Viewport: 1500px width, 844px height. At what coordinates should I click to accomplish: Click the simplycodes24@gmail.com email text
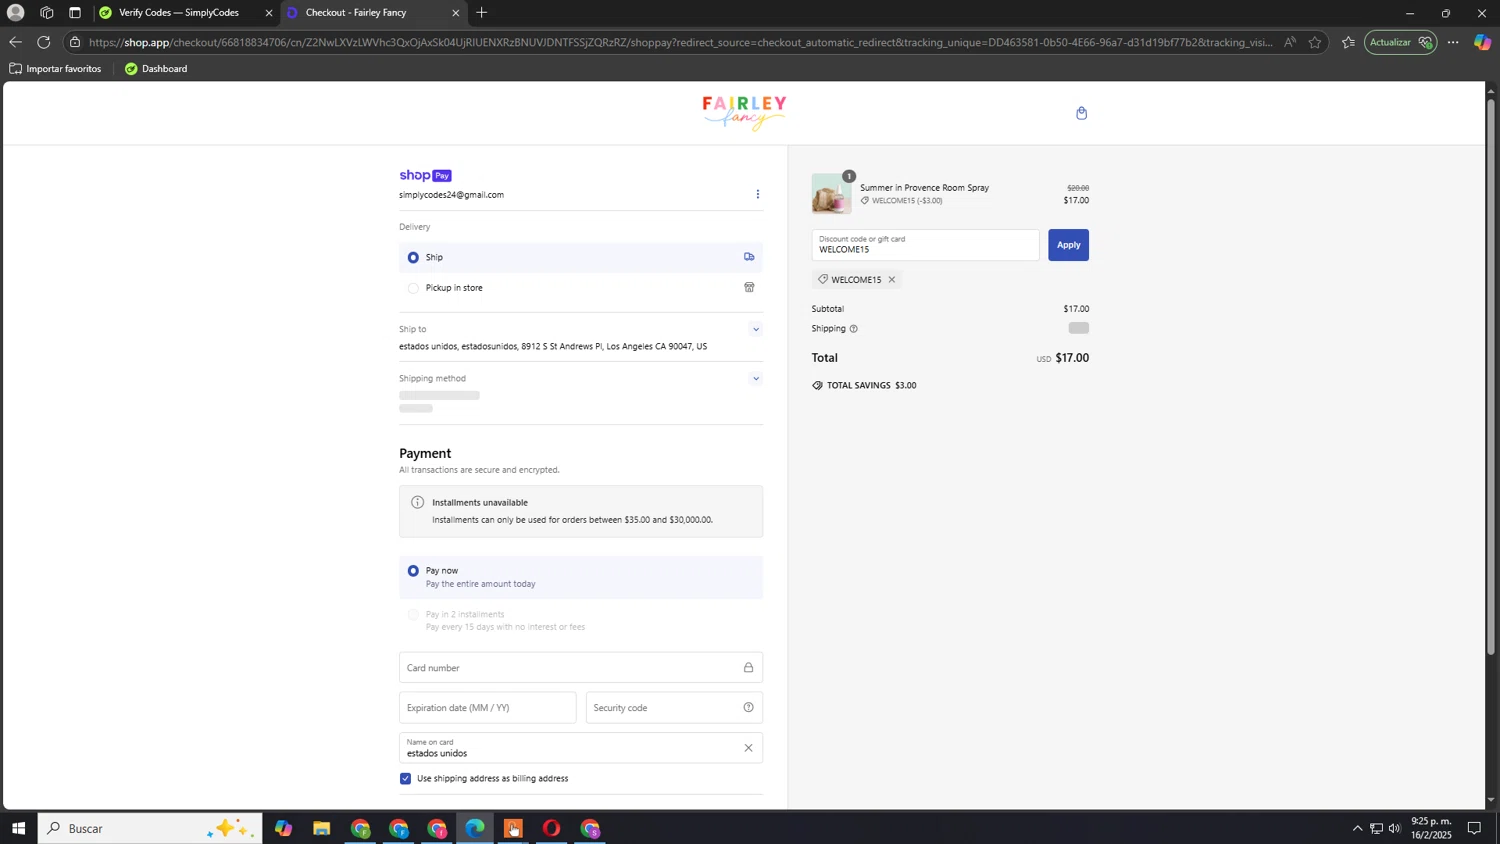click(451, 195)
